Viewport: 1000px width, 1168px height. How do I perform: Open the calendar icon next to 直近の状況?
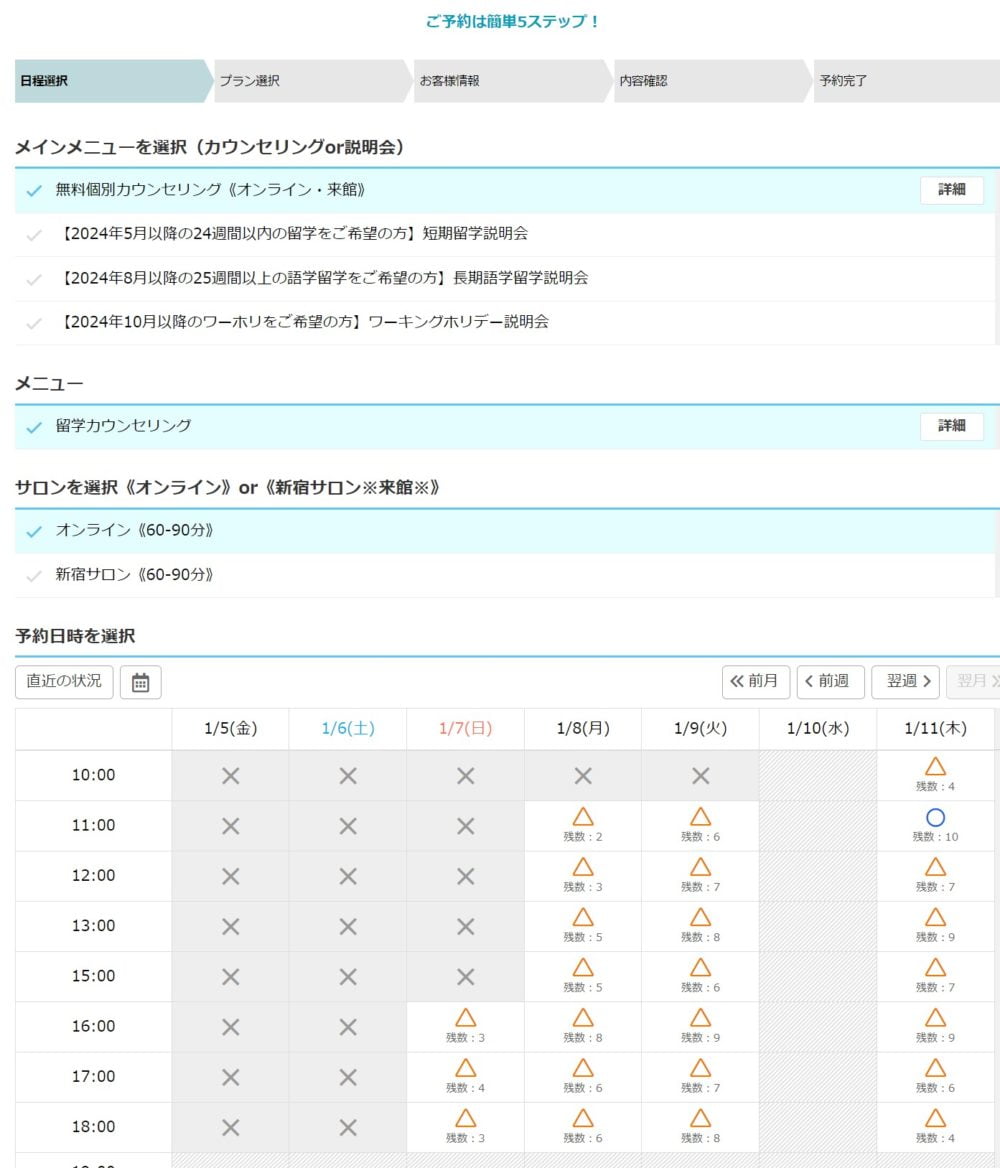(140, 682)
